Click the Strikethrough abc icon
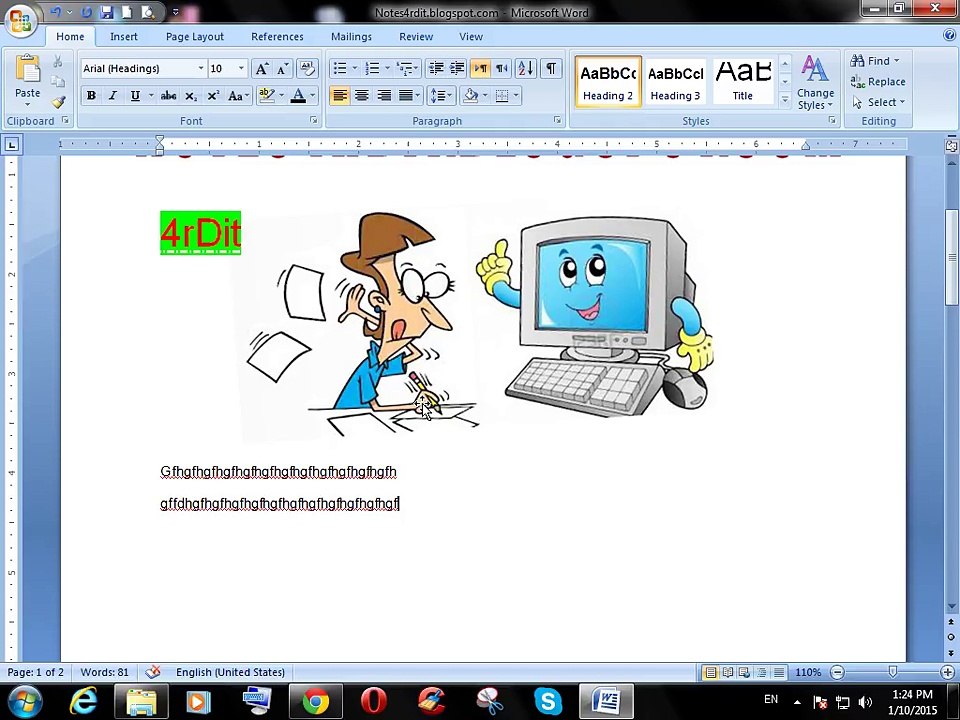960x720 pixels. [168, 96]
